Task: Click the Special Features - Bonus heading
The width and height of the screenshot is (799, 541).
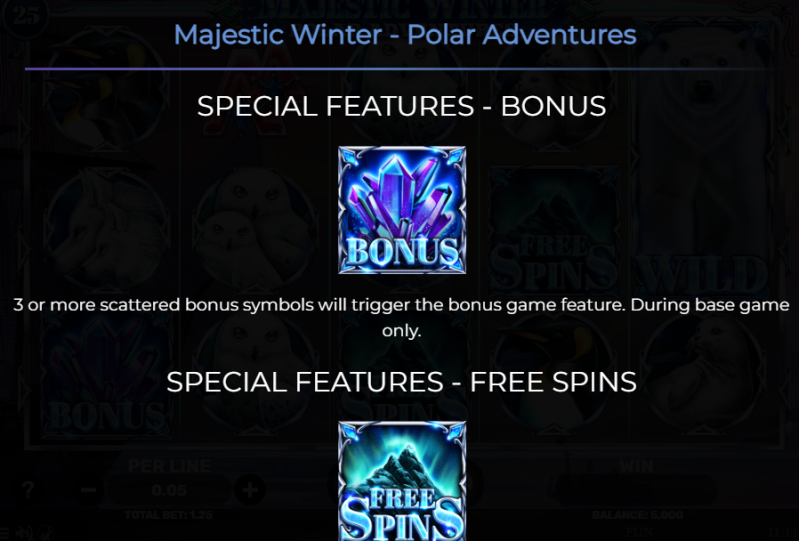Action: coord(402,106)
